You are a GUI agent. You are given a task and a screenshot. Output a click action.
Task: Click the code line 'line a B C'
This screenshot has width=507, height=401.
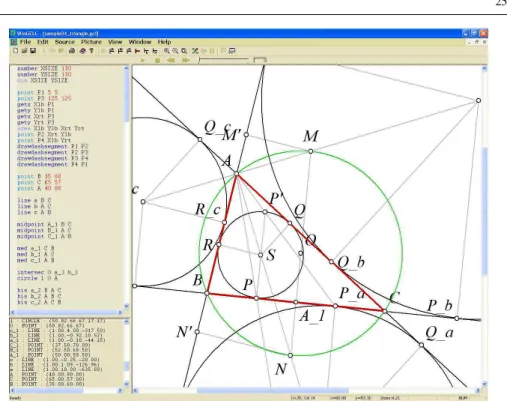click(x=34, y=200)
